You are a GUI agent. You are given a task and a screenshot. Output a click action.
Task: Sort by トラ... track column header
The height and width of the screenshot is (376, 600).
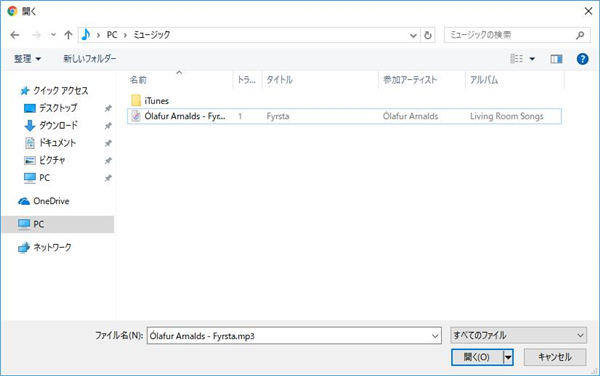247,80
